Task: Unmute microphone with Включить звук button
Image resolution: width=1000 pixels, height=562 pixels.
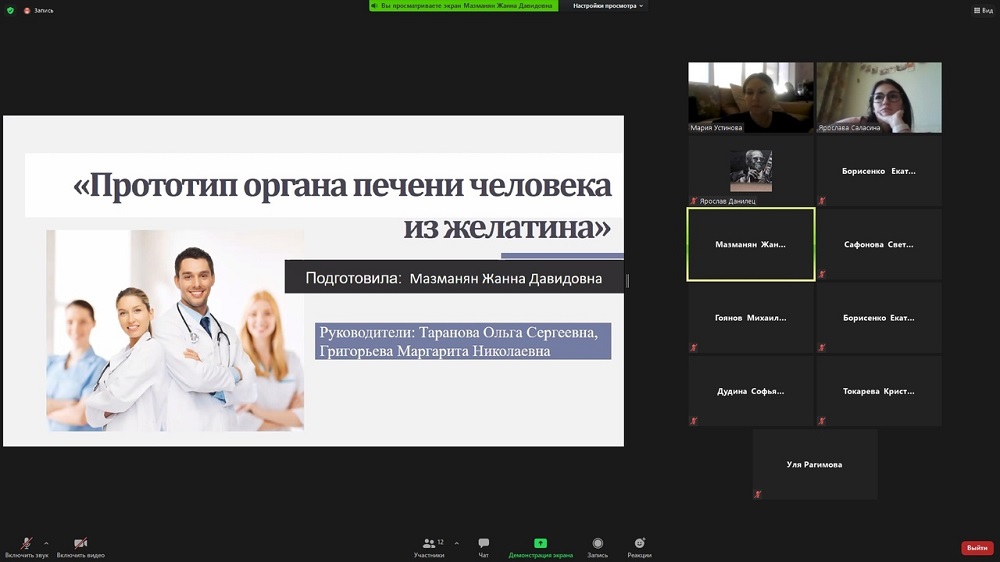Action: [x=26, y=545]
